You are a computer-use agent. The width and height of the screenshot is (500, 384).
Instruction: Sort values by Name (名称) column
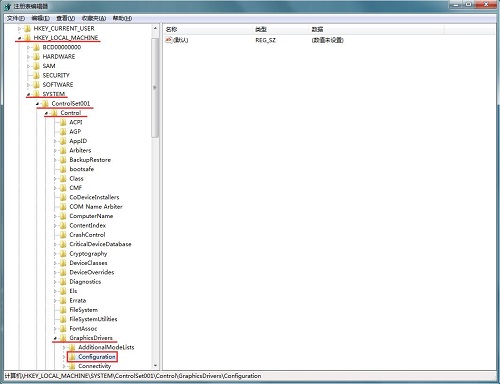208,29
